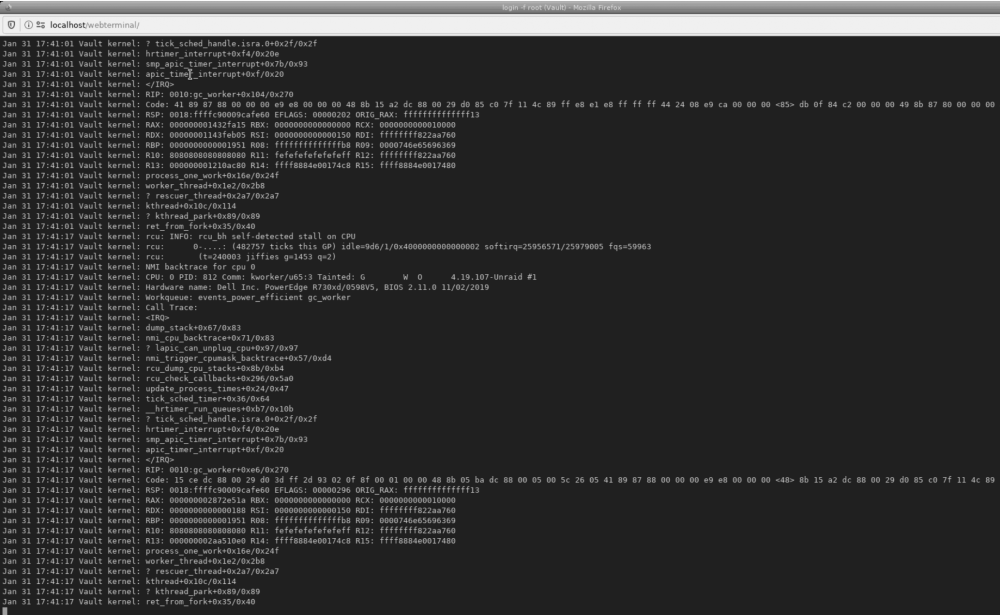Show site information via the info icon
The width and height of the screenshot is (1000, 615).
tap(29, 25)
